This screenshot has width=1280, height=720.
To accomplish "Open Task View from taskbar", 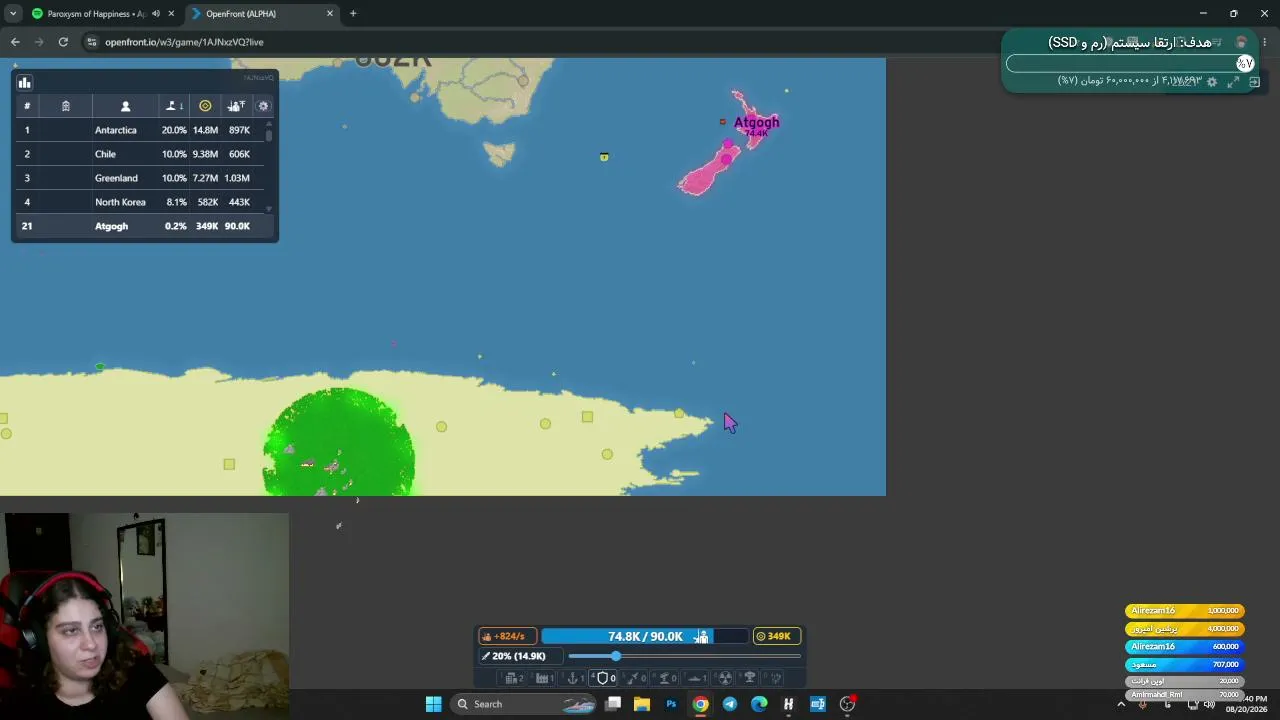I will (x=613, y=704).
